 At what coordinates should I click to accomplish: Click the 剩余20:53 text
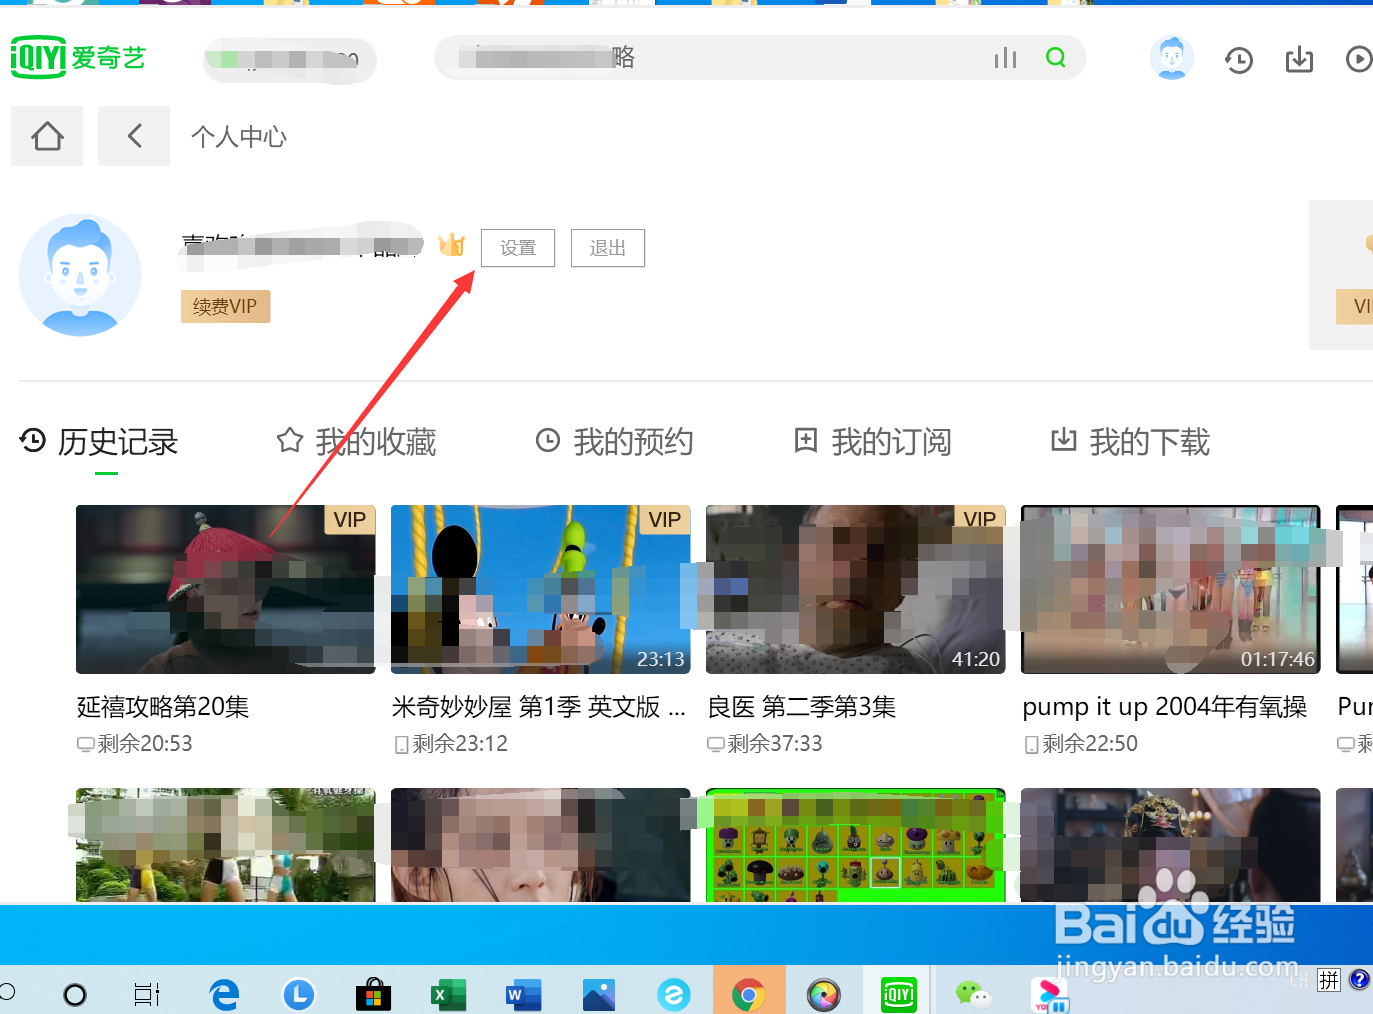145,743
